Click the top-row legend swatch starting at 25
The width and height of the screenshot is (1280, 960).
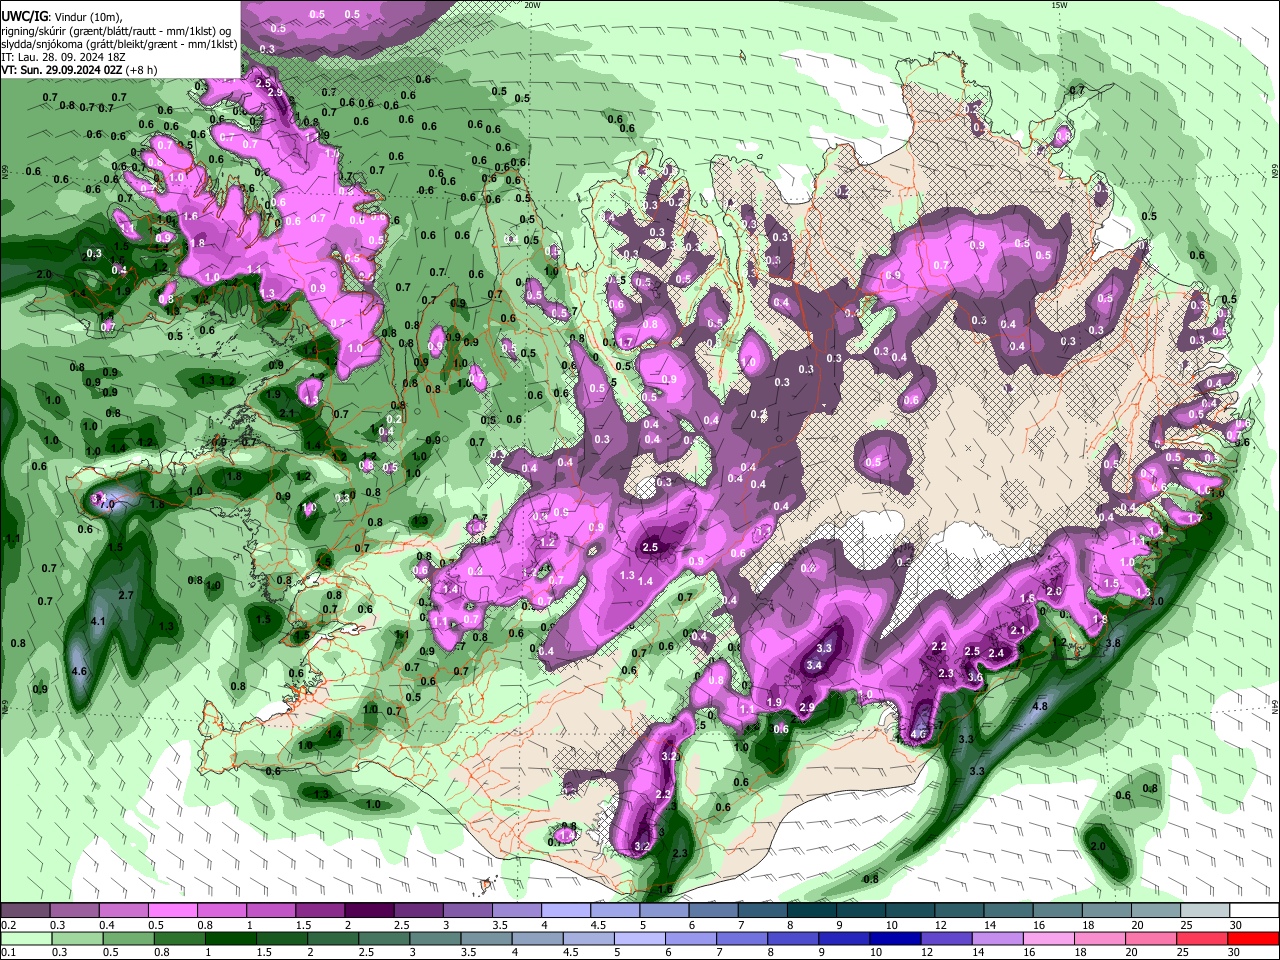1205,911
